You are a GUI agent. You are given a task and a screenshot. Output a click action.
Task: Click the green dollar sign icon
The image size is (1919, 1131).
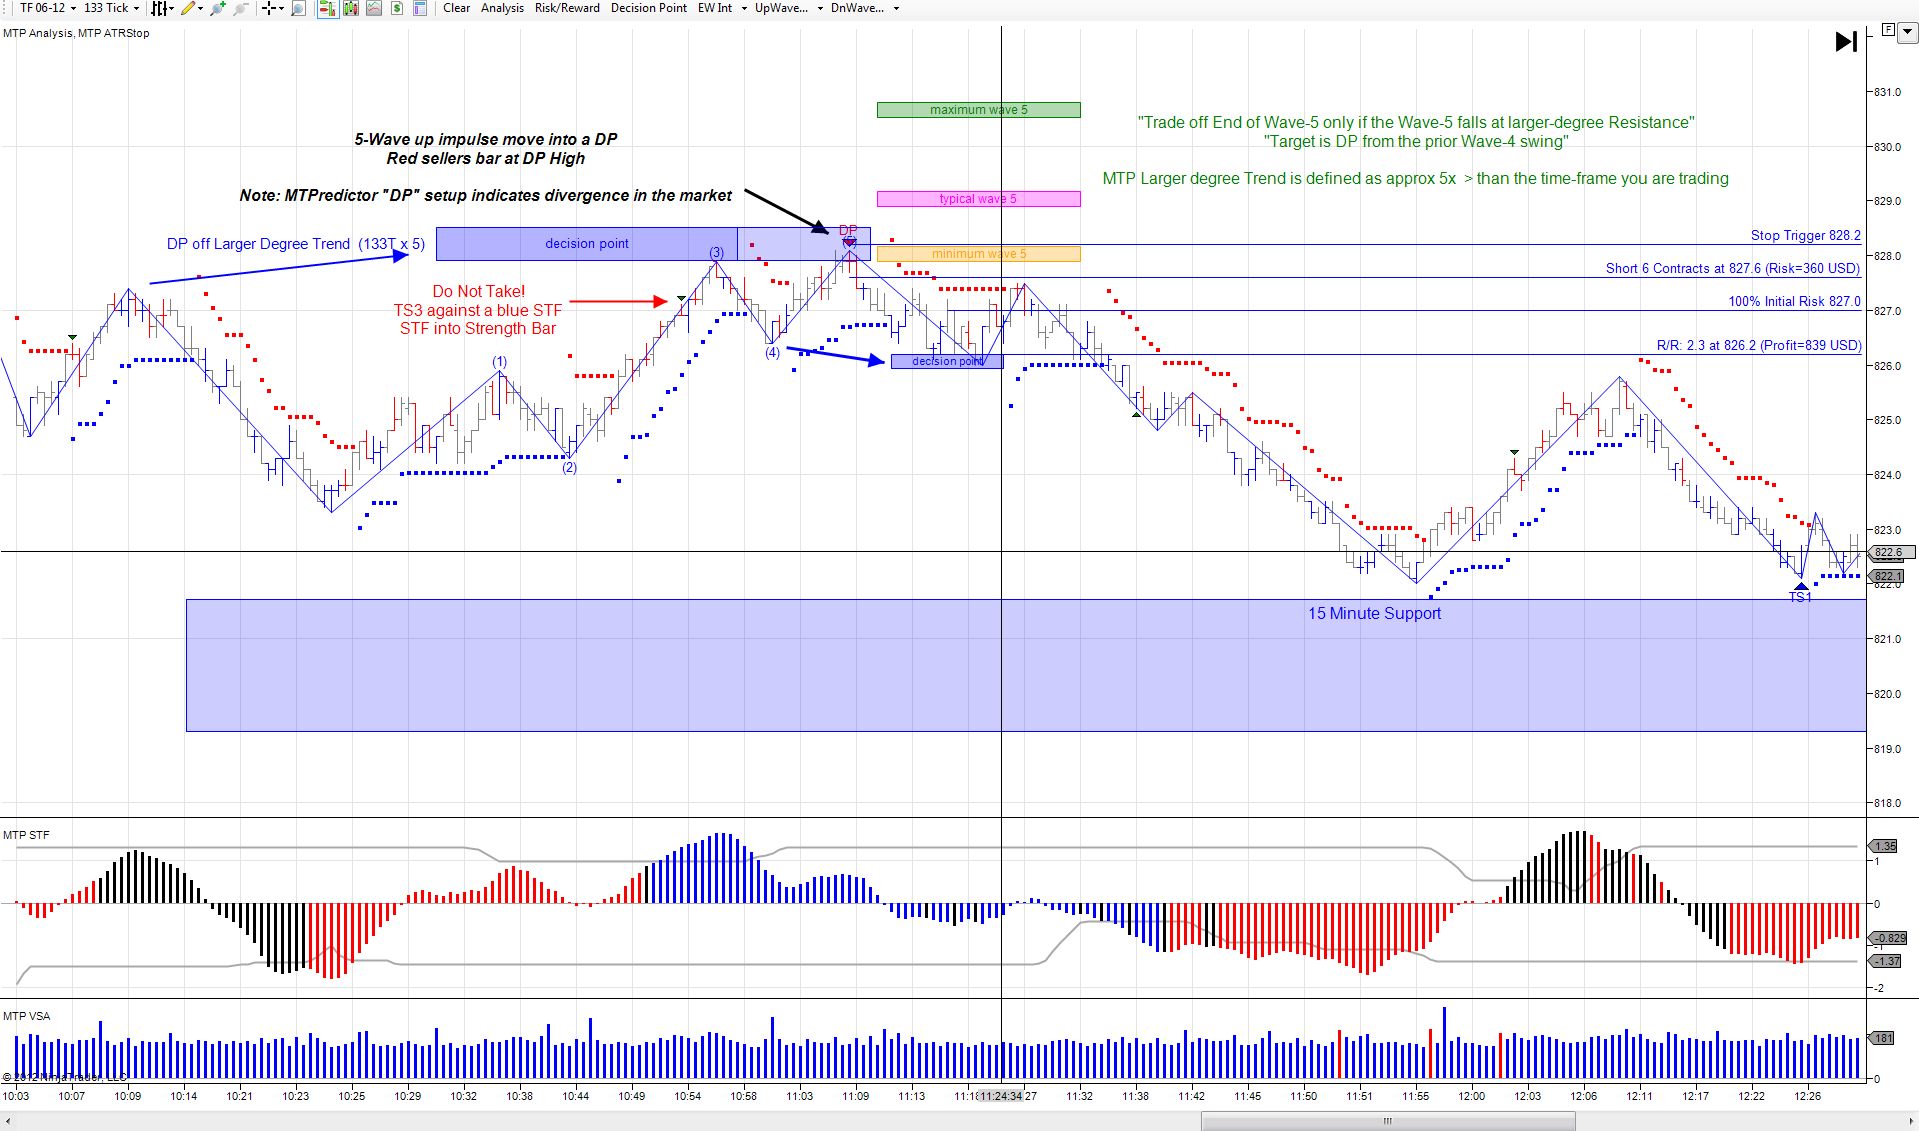(397, 8)
